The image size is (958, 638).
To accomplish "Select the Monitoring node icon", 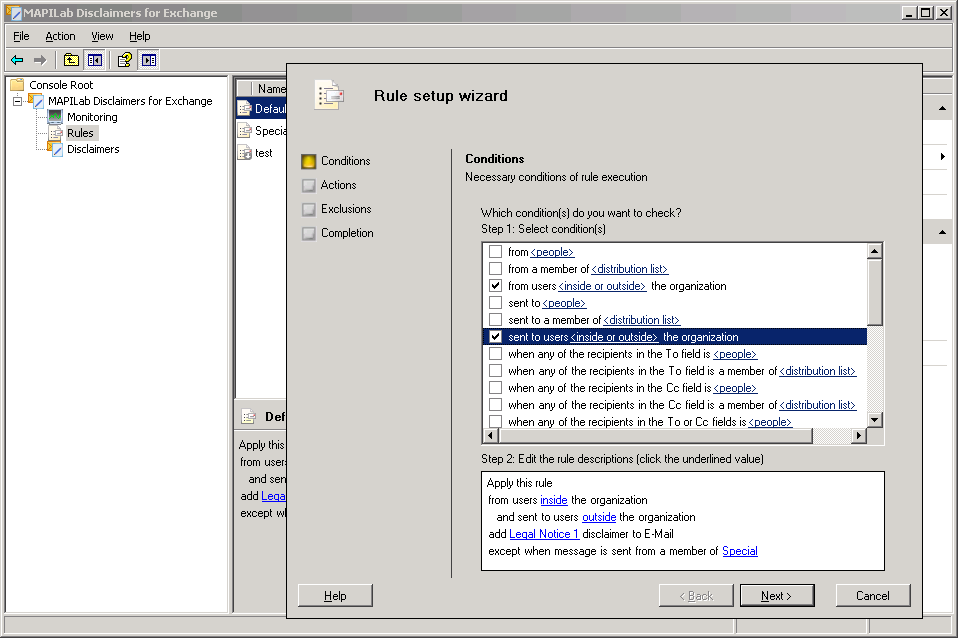I will click(x=55, y=117).
